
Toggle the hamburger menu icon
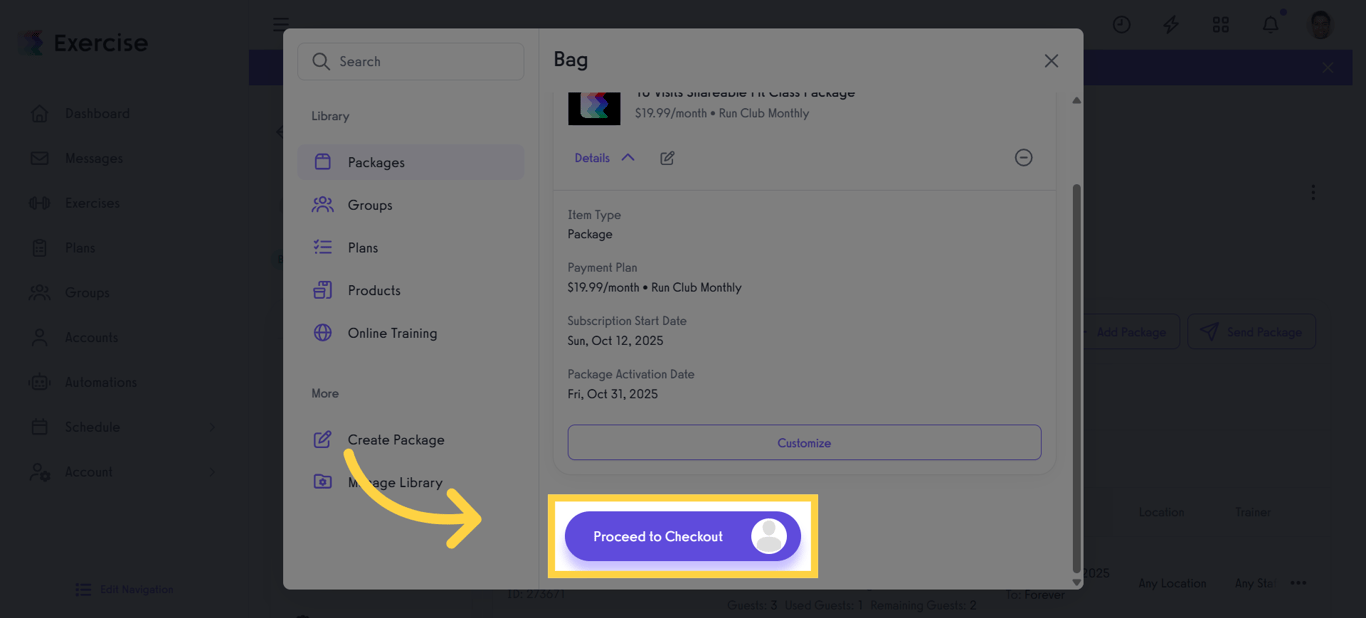(281, 24)
